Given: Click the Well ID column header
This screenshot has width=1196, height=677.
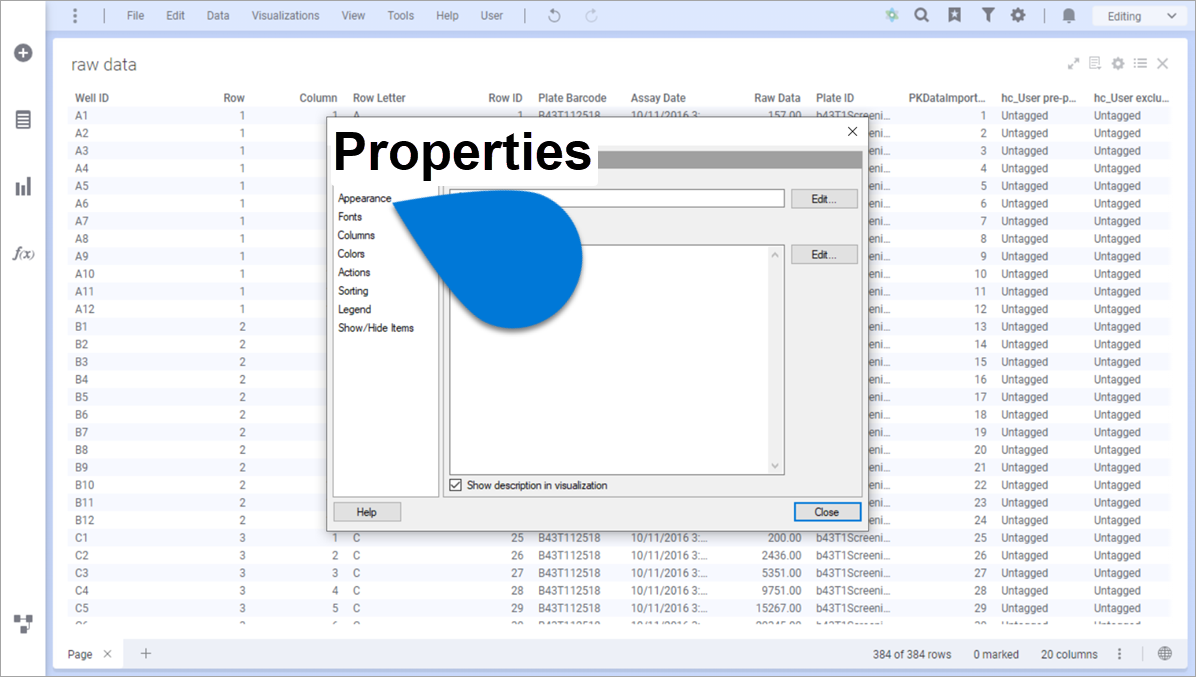Looking at the screenshot, I should [92, 98].
